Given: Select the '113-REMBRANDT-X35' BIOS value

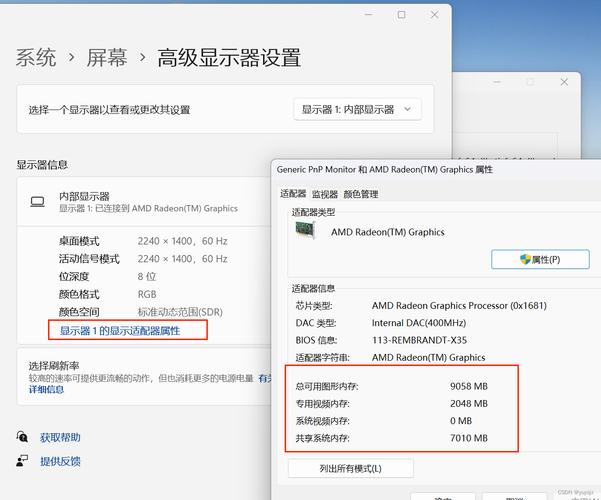Looking at the screenshot, I should tap(419, 340).
